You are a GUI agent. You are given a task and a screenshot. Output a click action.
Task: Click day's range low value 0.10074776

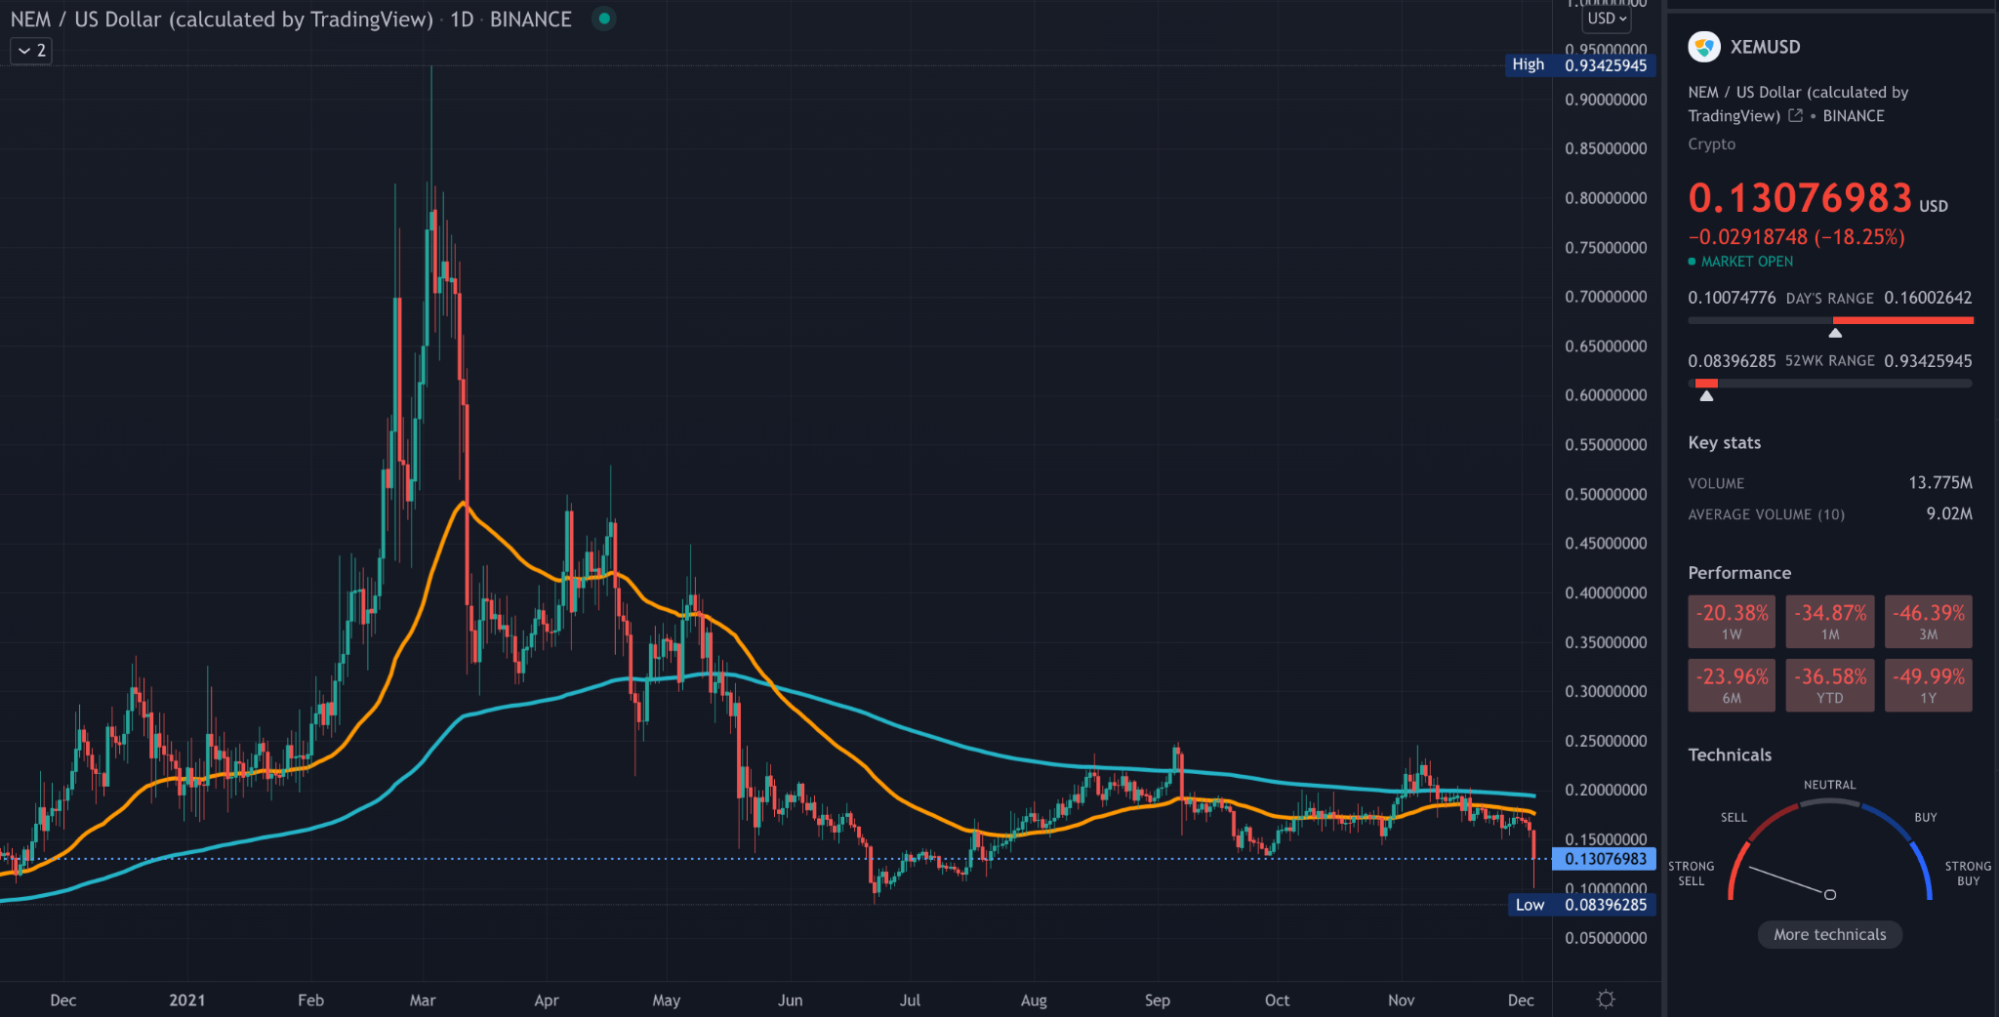click(1731, 298)
